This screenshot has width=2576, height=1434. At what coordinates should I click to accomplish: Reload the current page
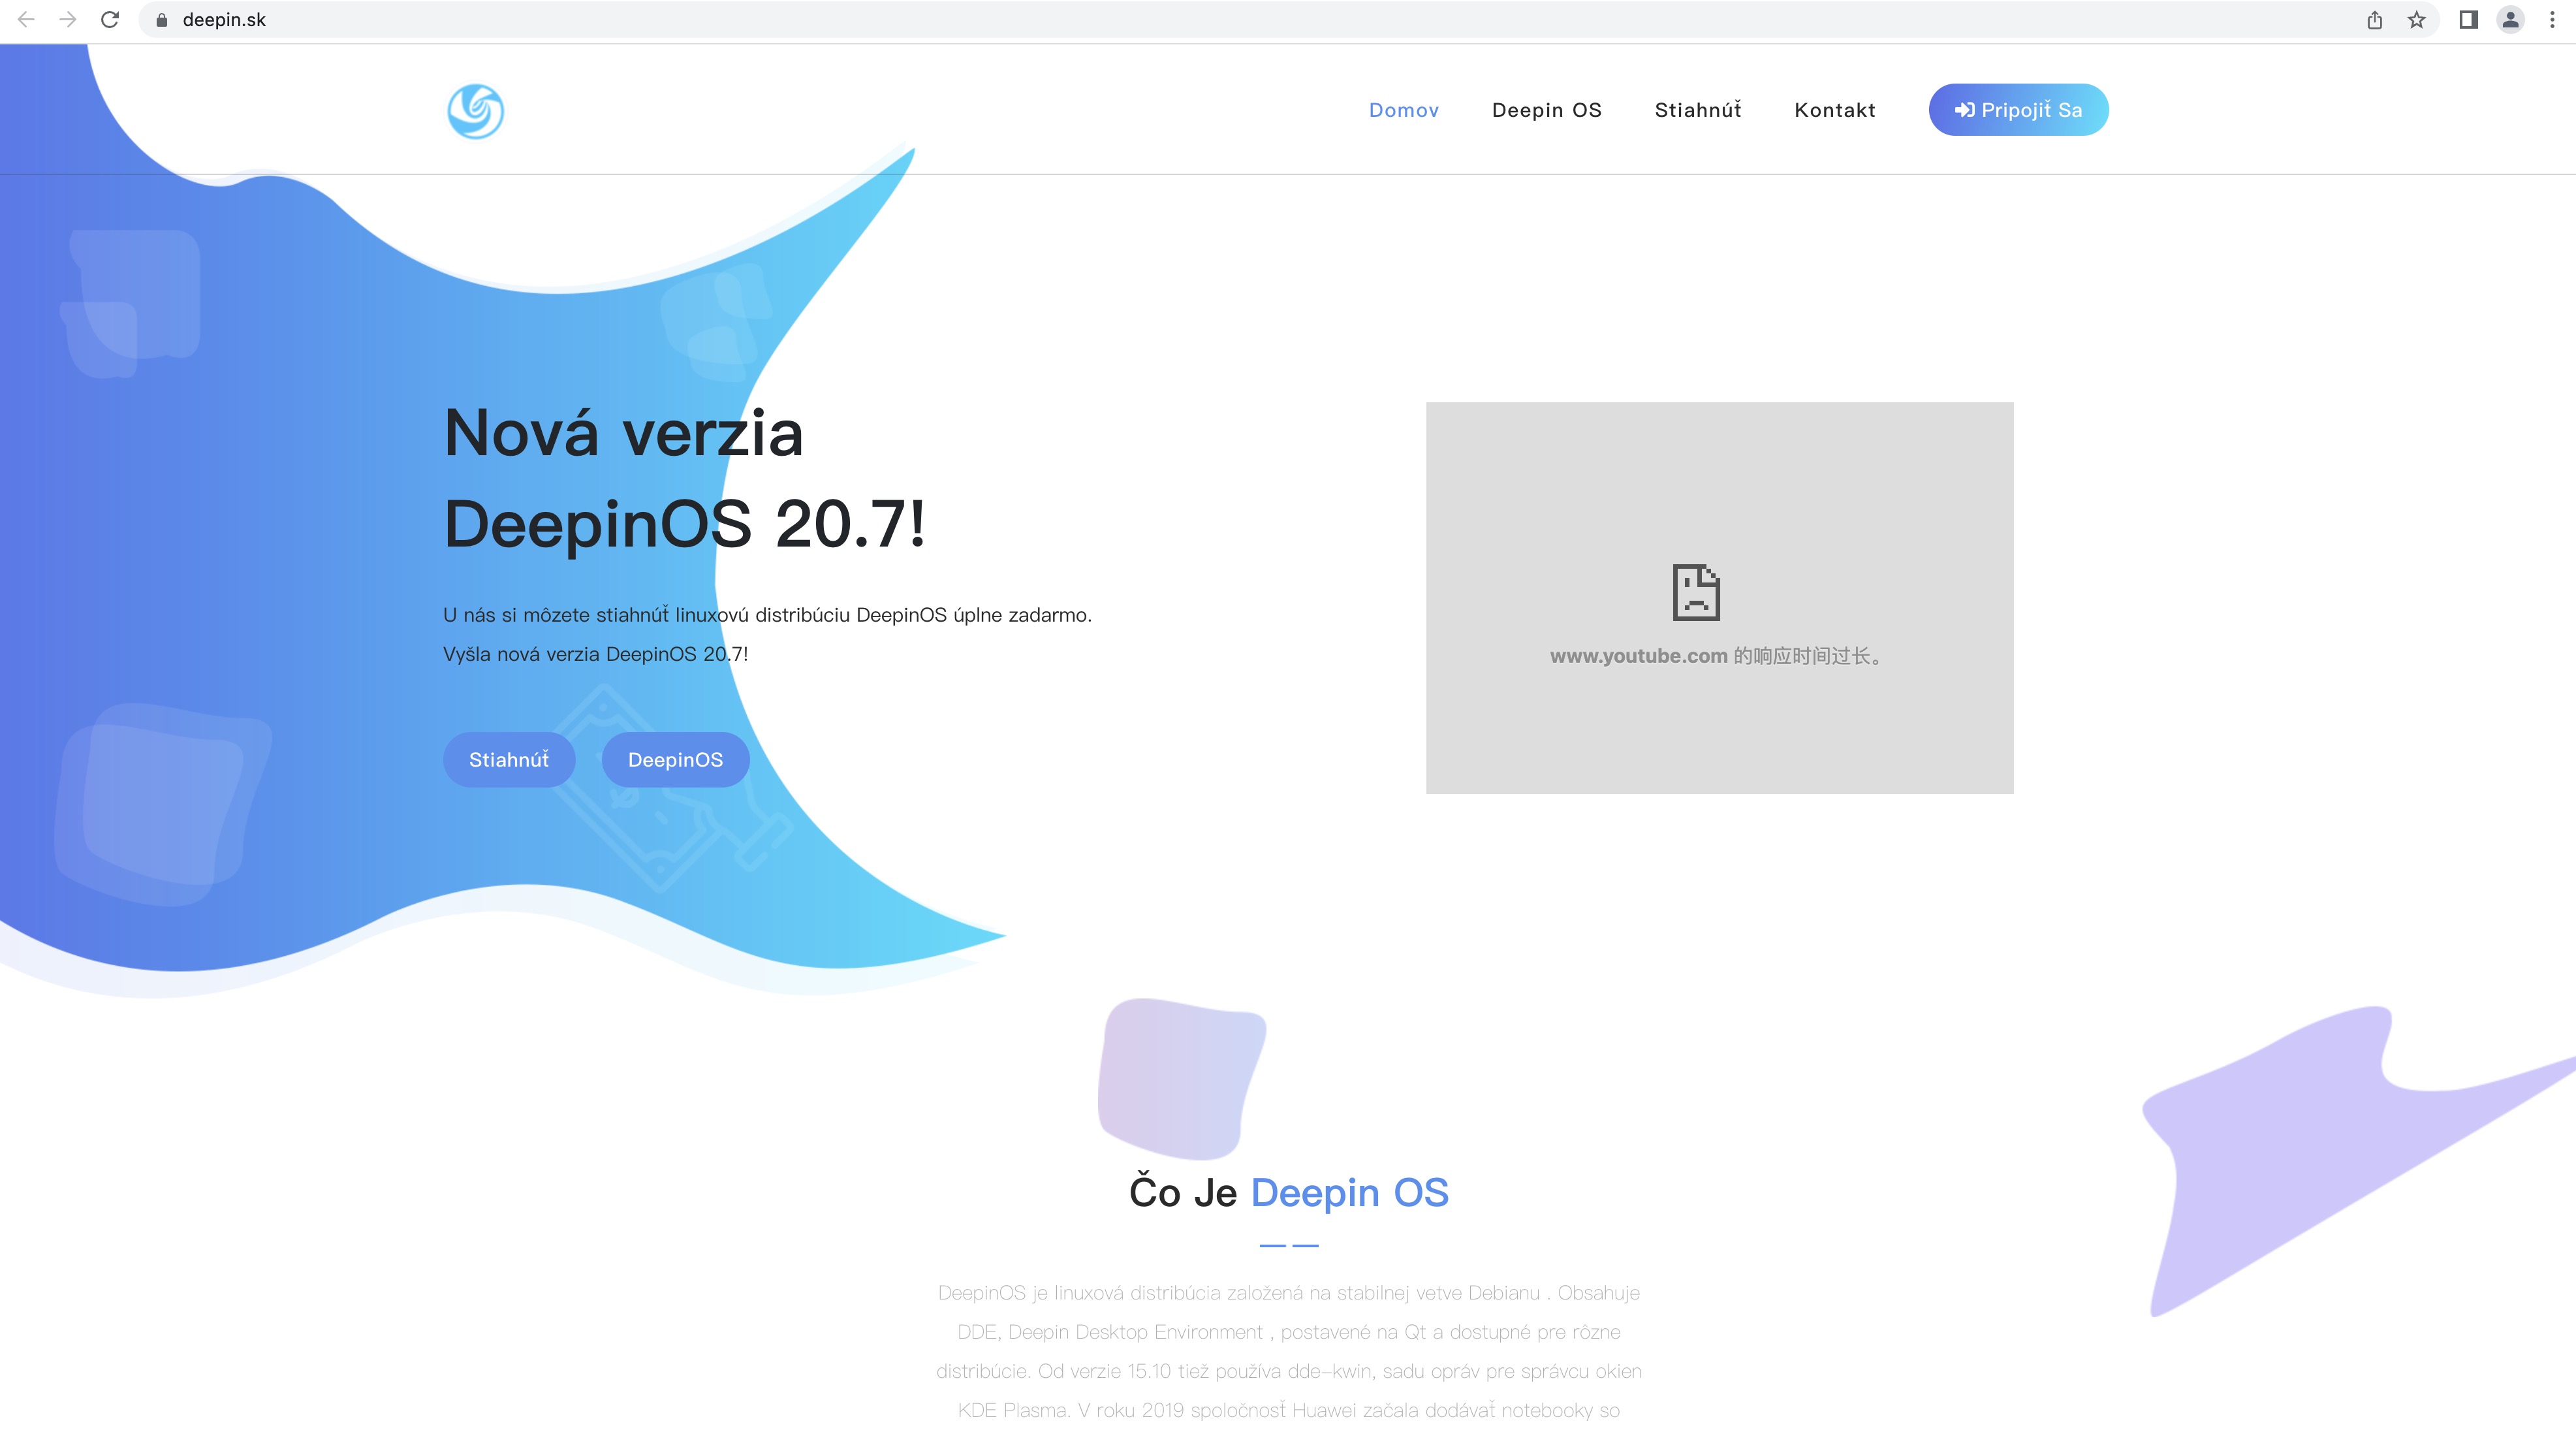click(x=110, y=20)
